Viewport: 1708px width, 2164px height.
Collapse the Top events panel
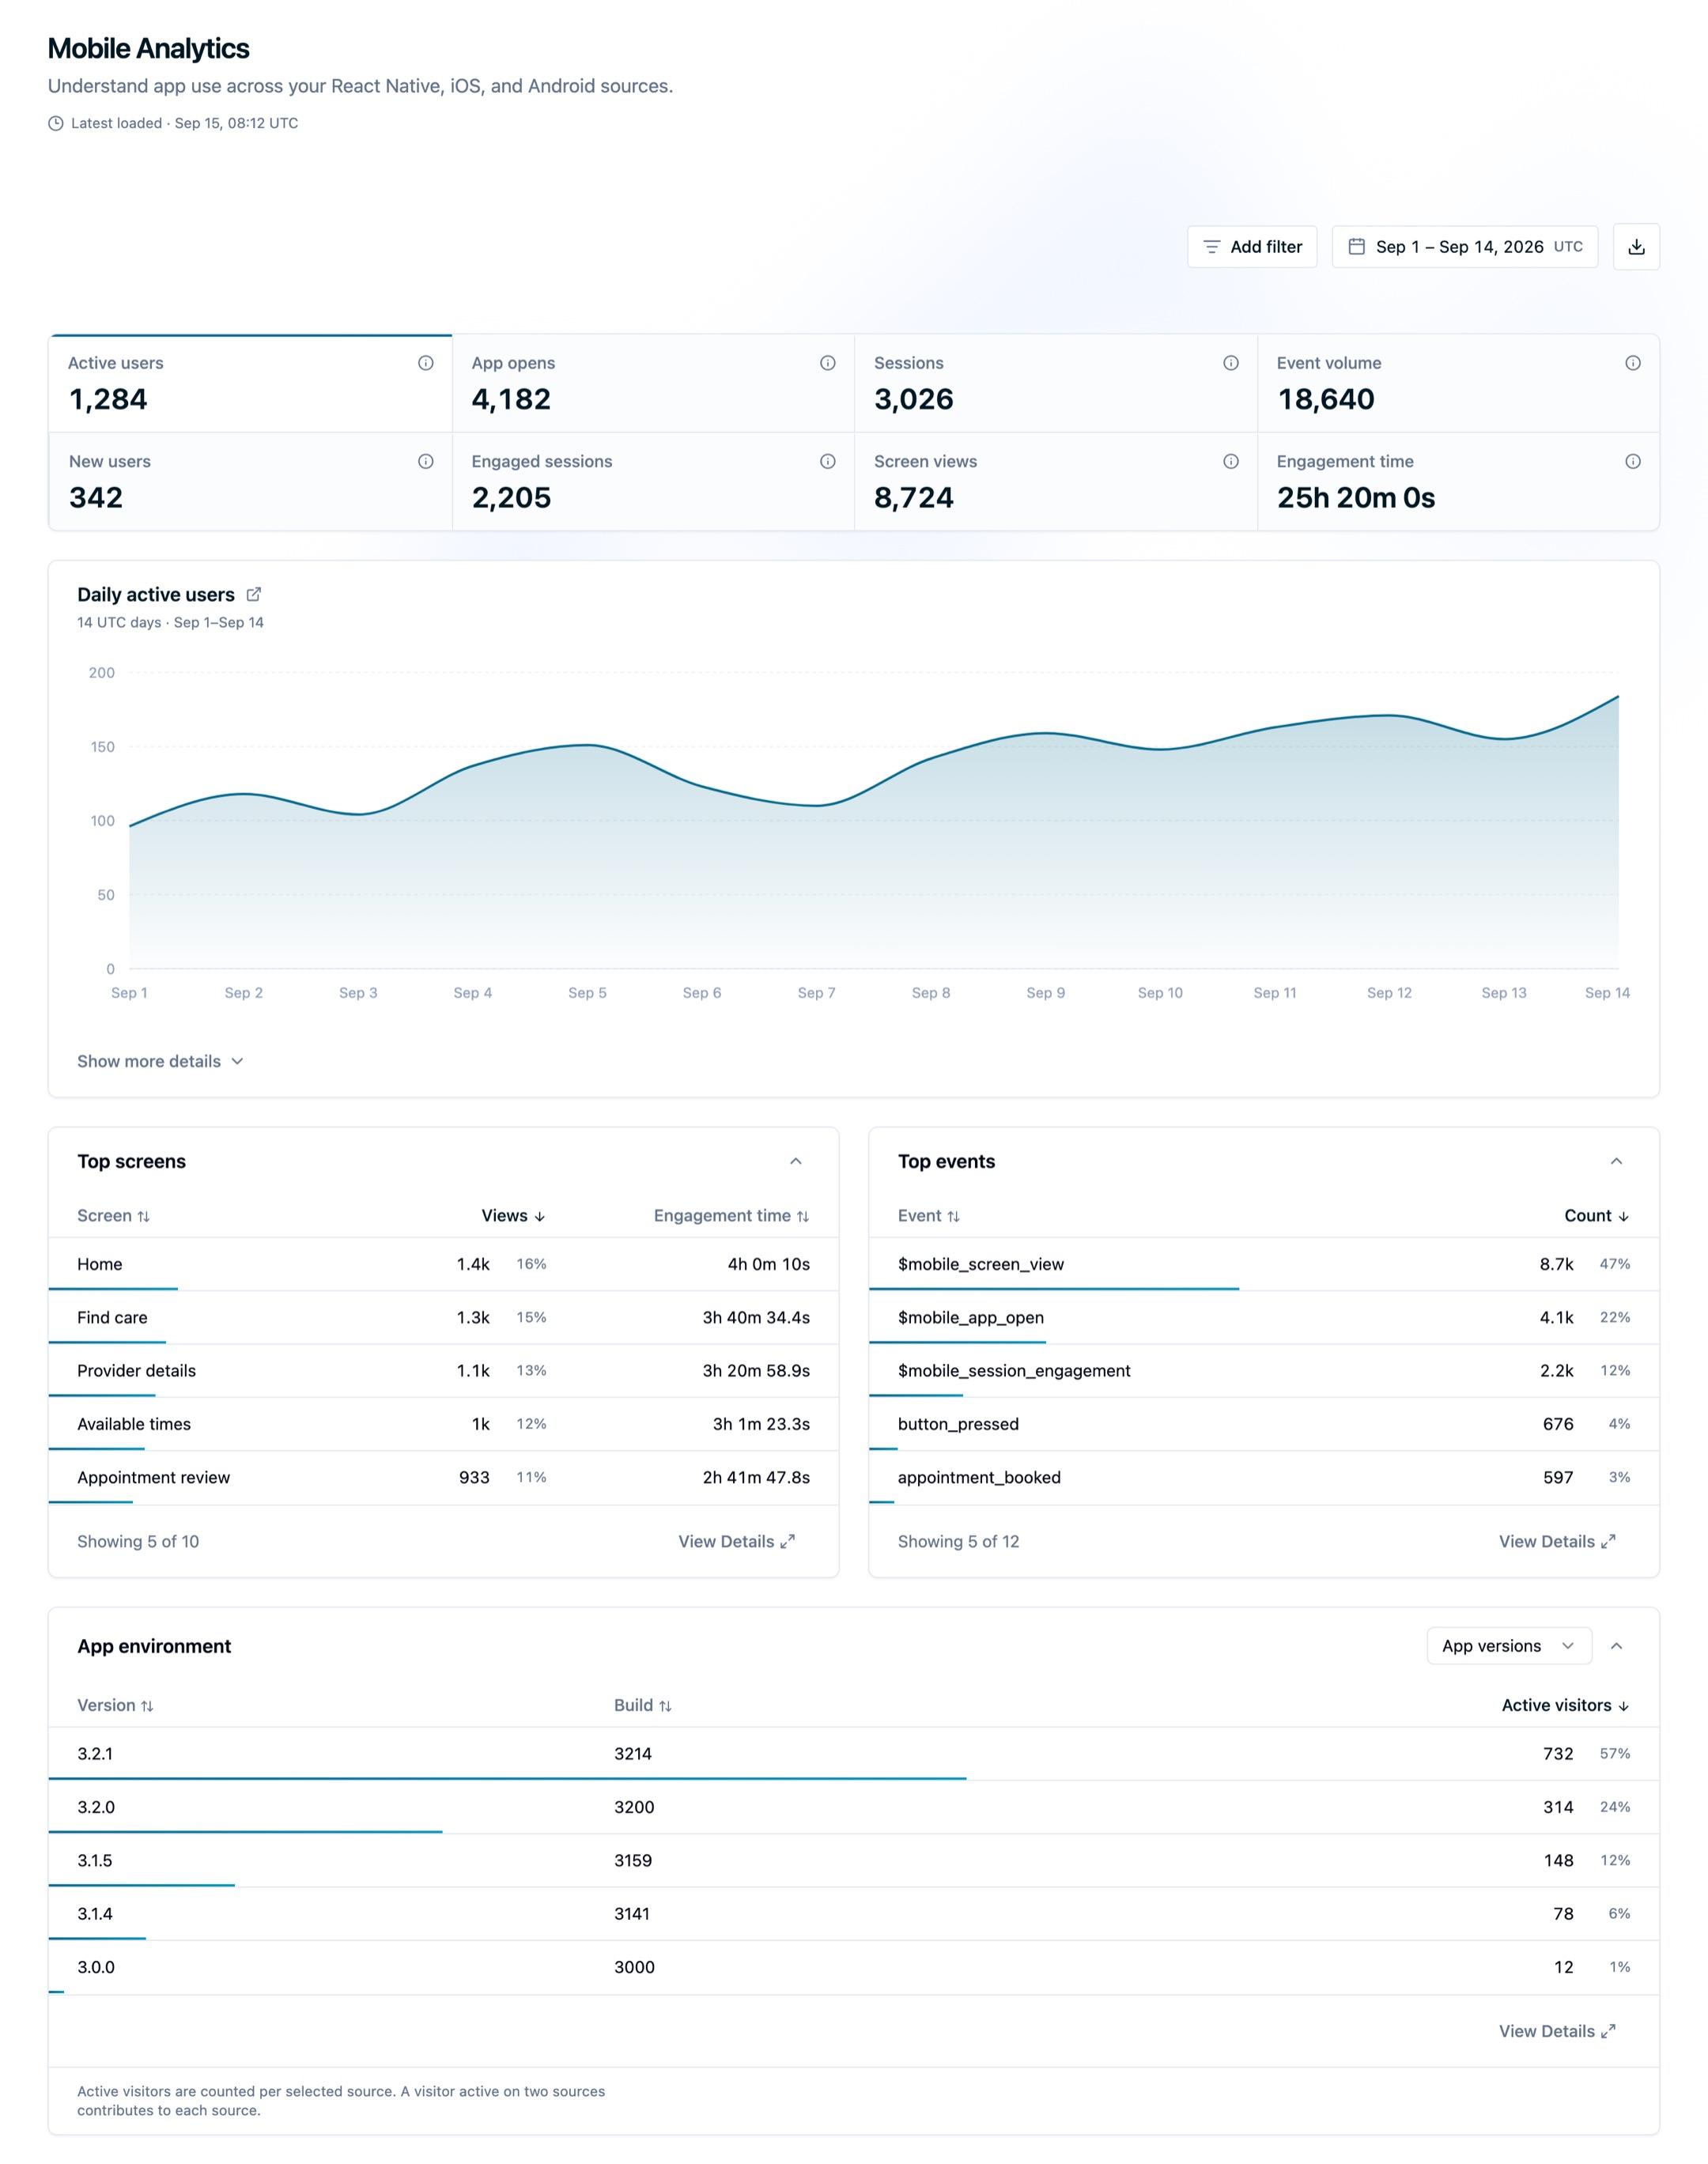(x=1616, y=1161)
